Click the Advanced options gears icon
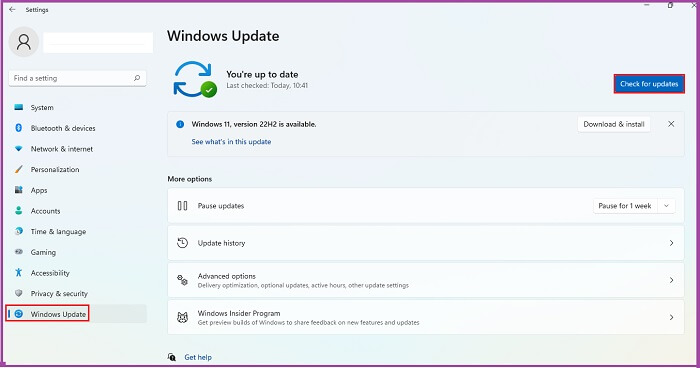 [x=182, y=280]
